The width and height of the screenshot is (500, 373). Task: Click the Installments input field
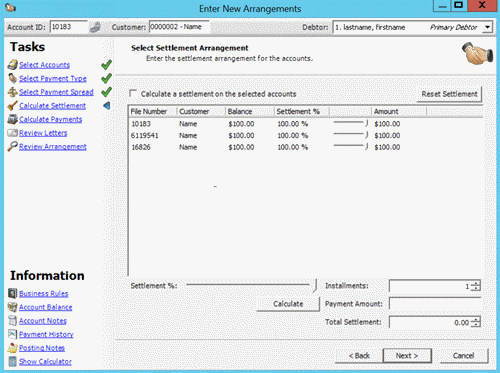(x=431, y=286)
